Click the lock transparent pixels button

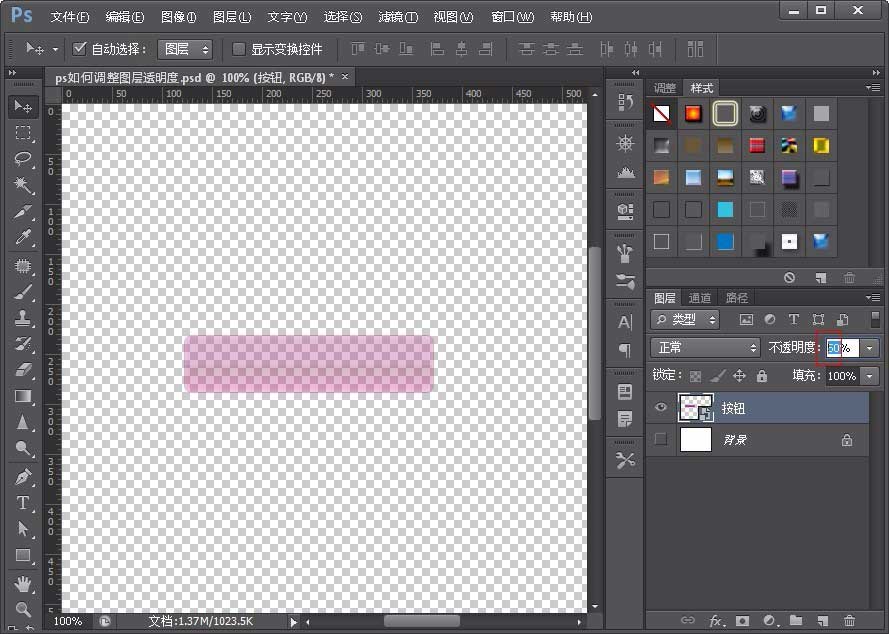pos(694,376)
